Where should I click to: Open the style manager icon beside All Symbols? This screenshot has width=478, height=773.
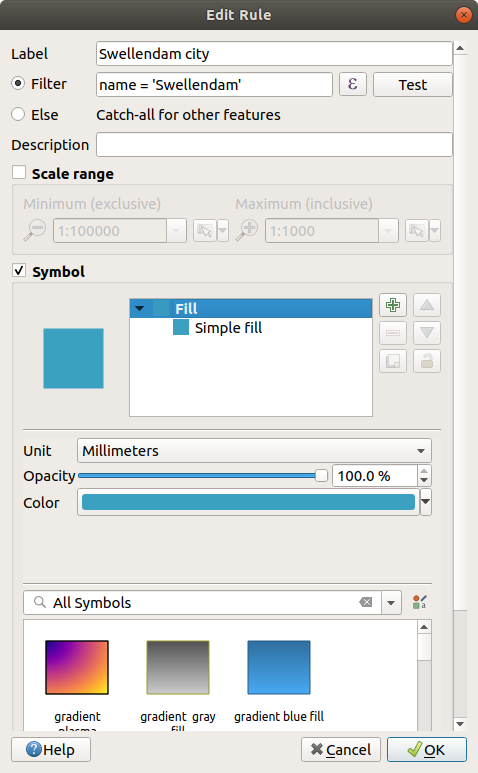[x=419, y=602]
